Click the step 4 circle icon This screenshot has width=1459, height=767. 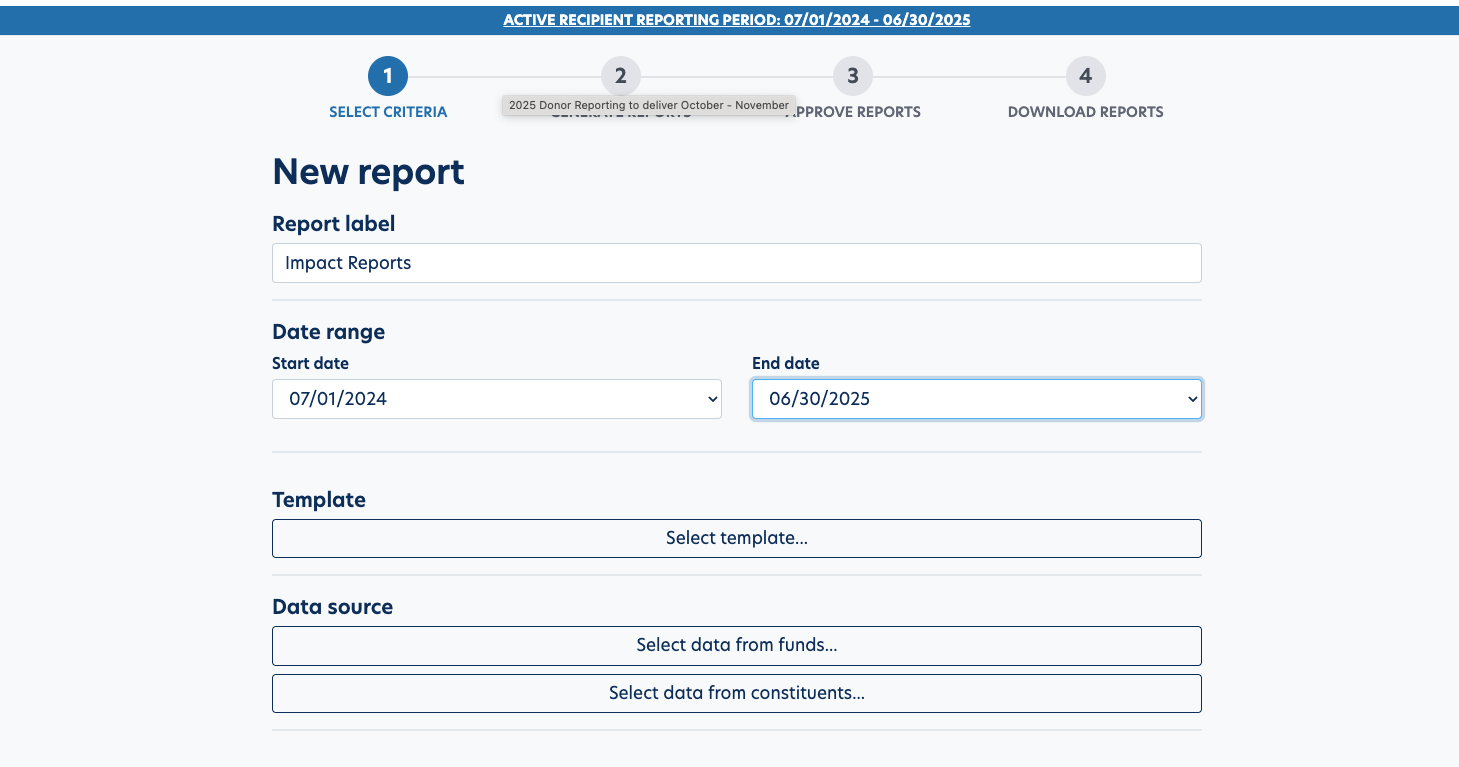(x=1085, y=76)
